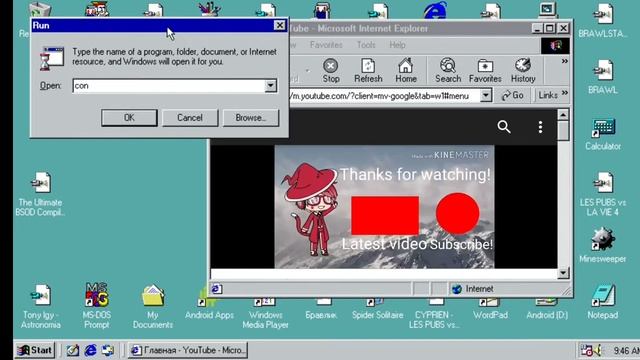Click the IE address bar URL field
This screenshot has width=640, height=360.
tap(384, 96)
